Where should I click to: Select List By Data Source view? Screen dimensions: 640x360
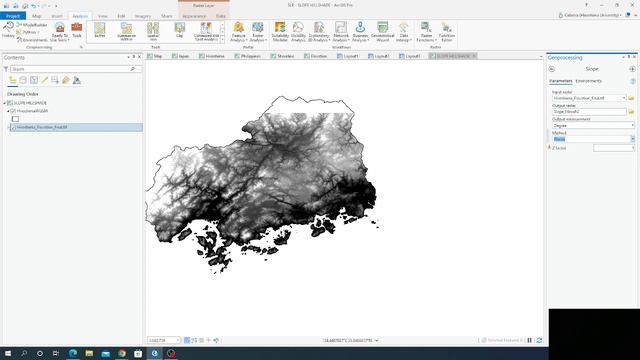(23, 80)
